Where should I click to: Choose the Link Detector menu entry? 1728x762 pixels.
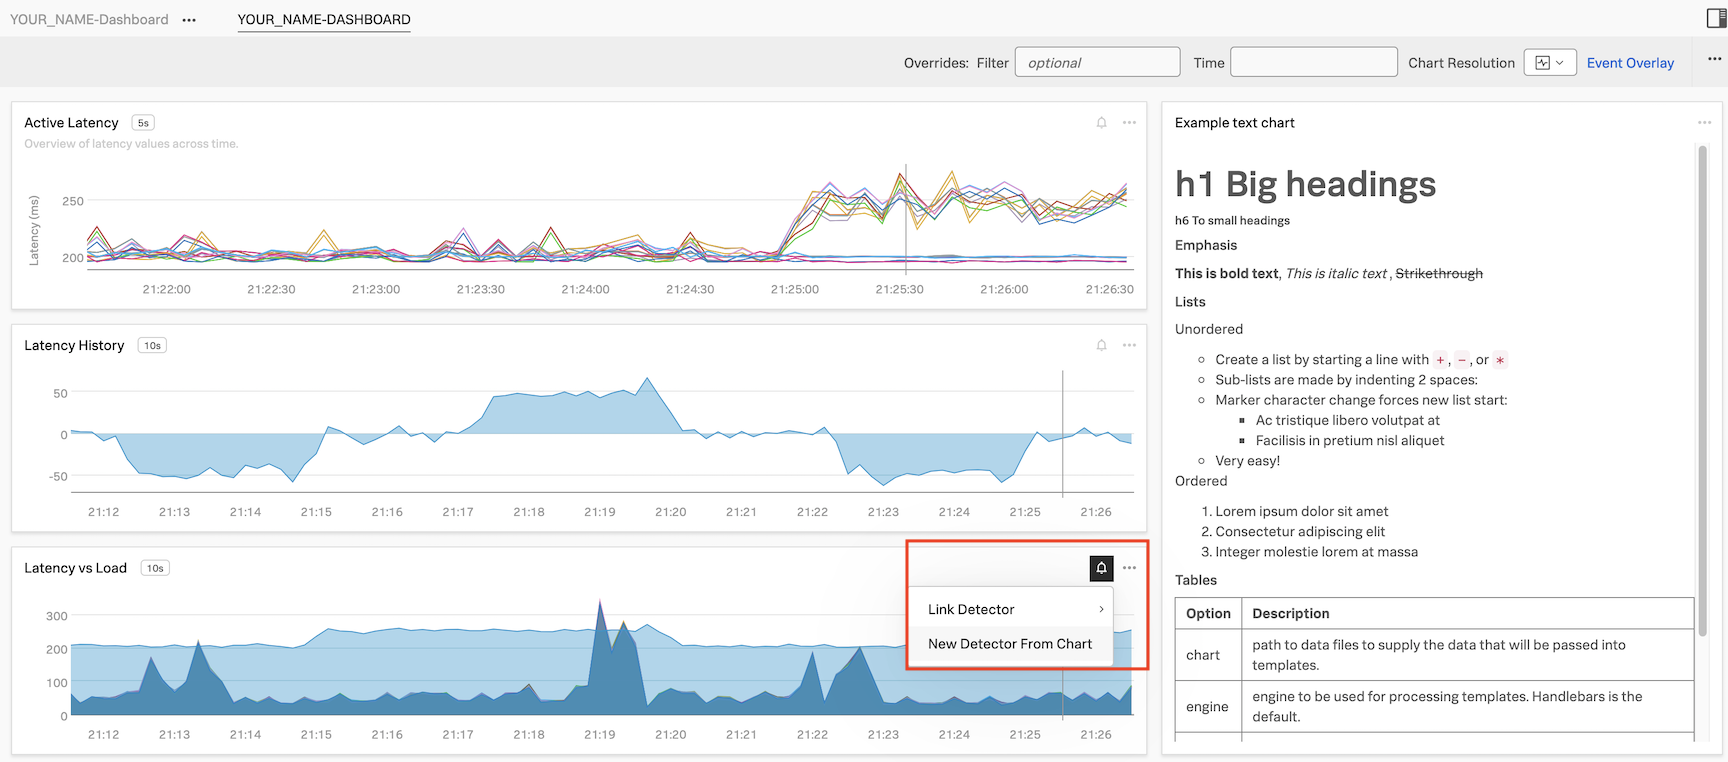pyautogui.click(x=971, y=610)
